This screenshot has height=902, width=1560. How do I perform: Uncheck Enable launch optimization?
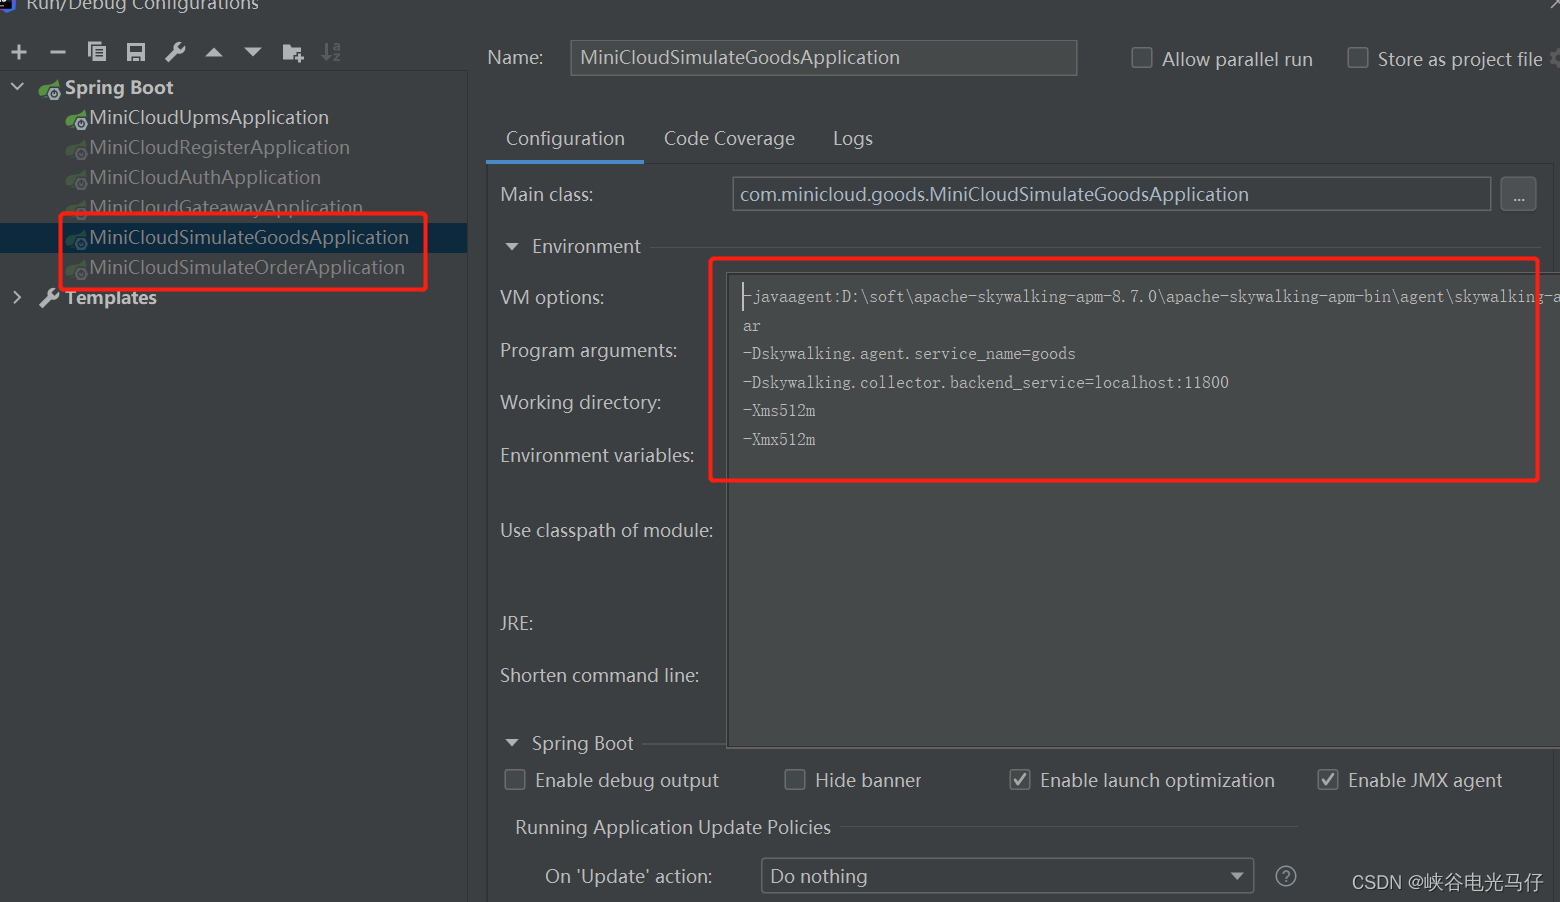(1020, 780)
